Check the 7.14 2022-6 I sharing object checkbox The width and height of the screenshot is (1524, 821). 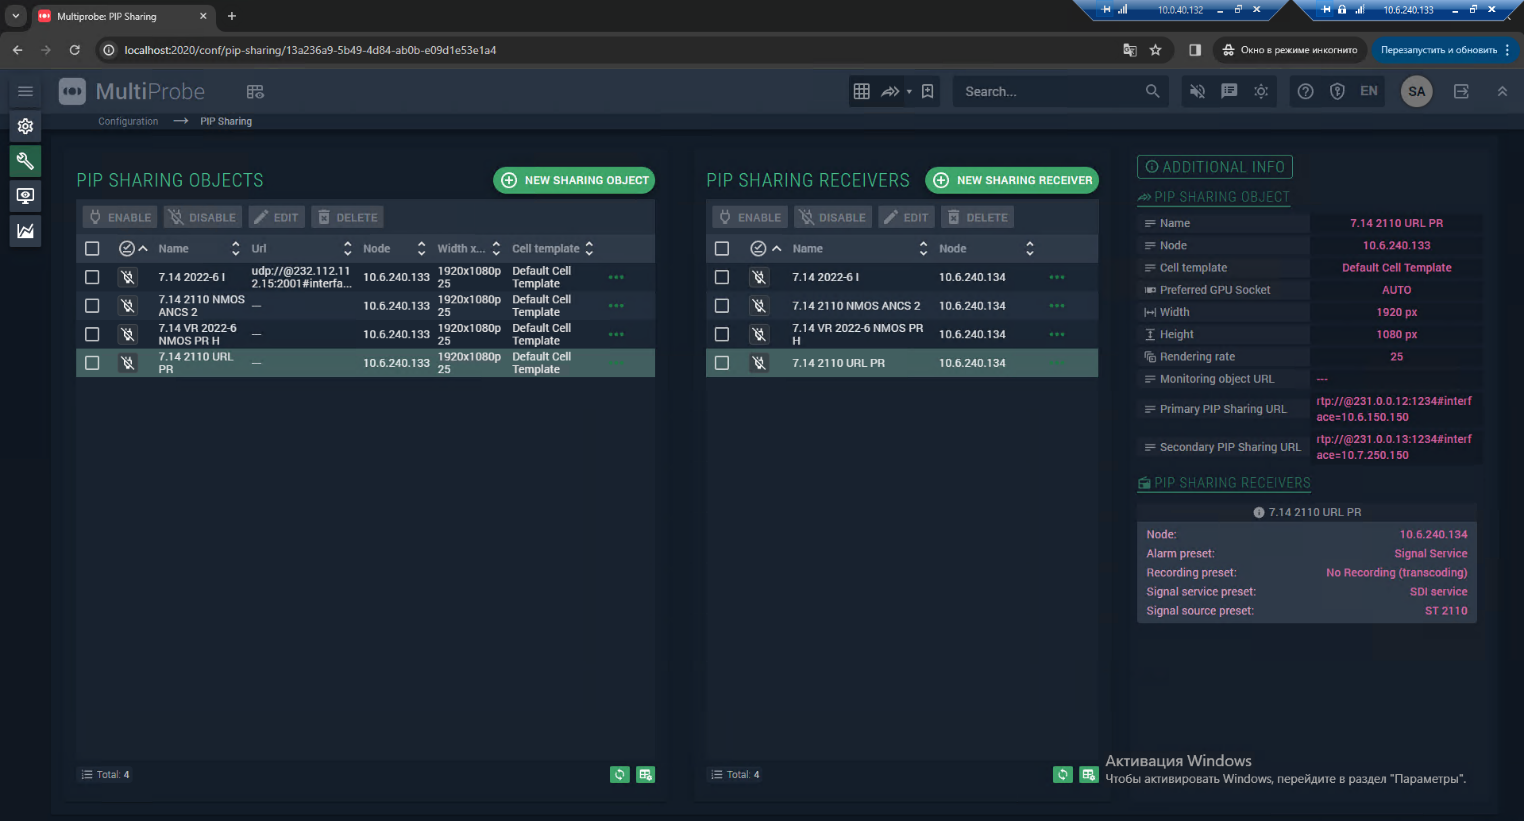pyautogui.click(x=92, y=277)
